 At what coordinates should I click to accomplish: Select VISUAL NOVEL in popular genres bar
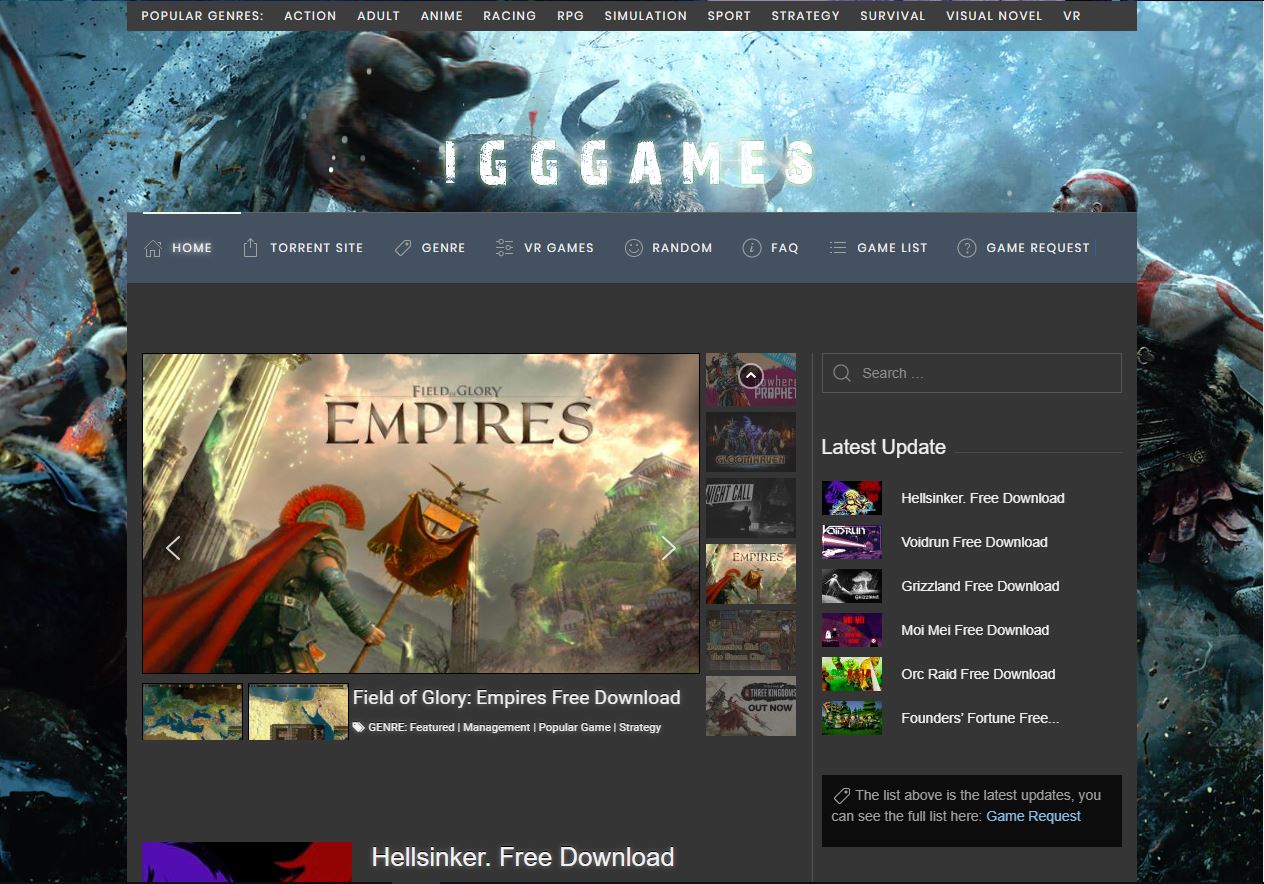(994, 16)
